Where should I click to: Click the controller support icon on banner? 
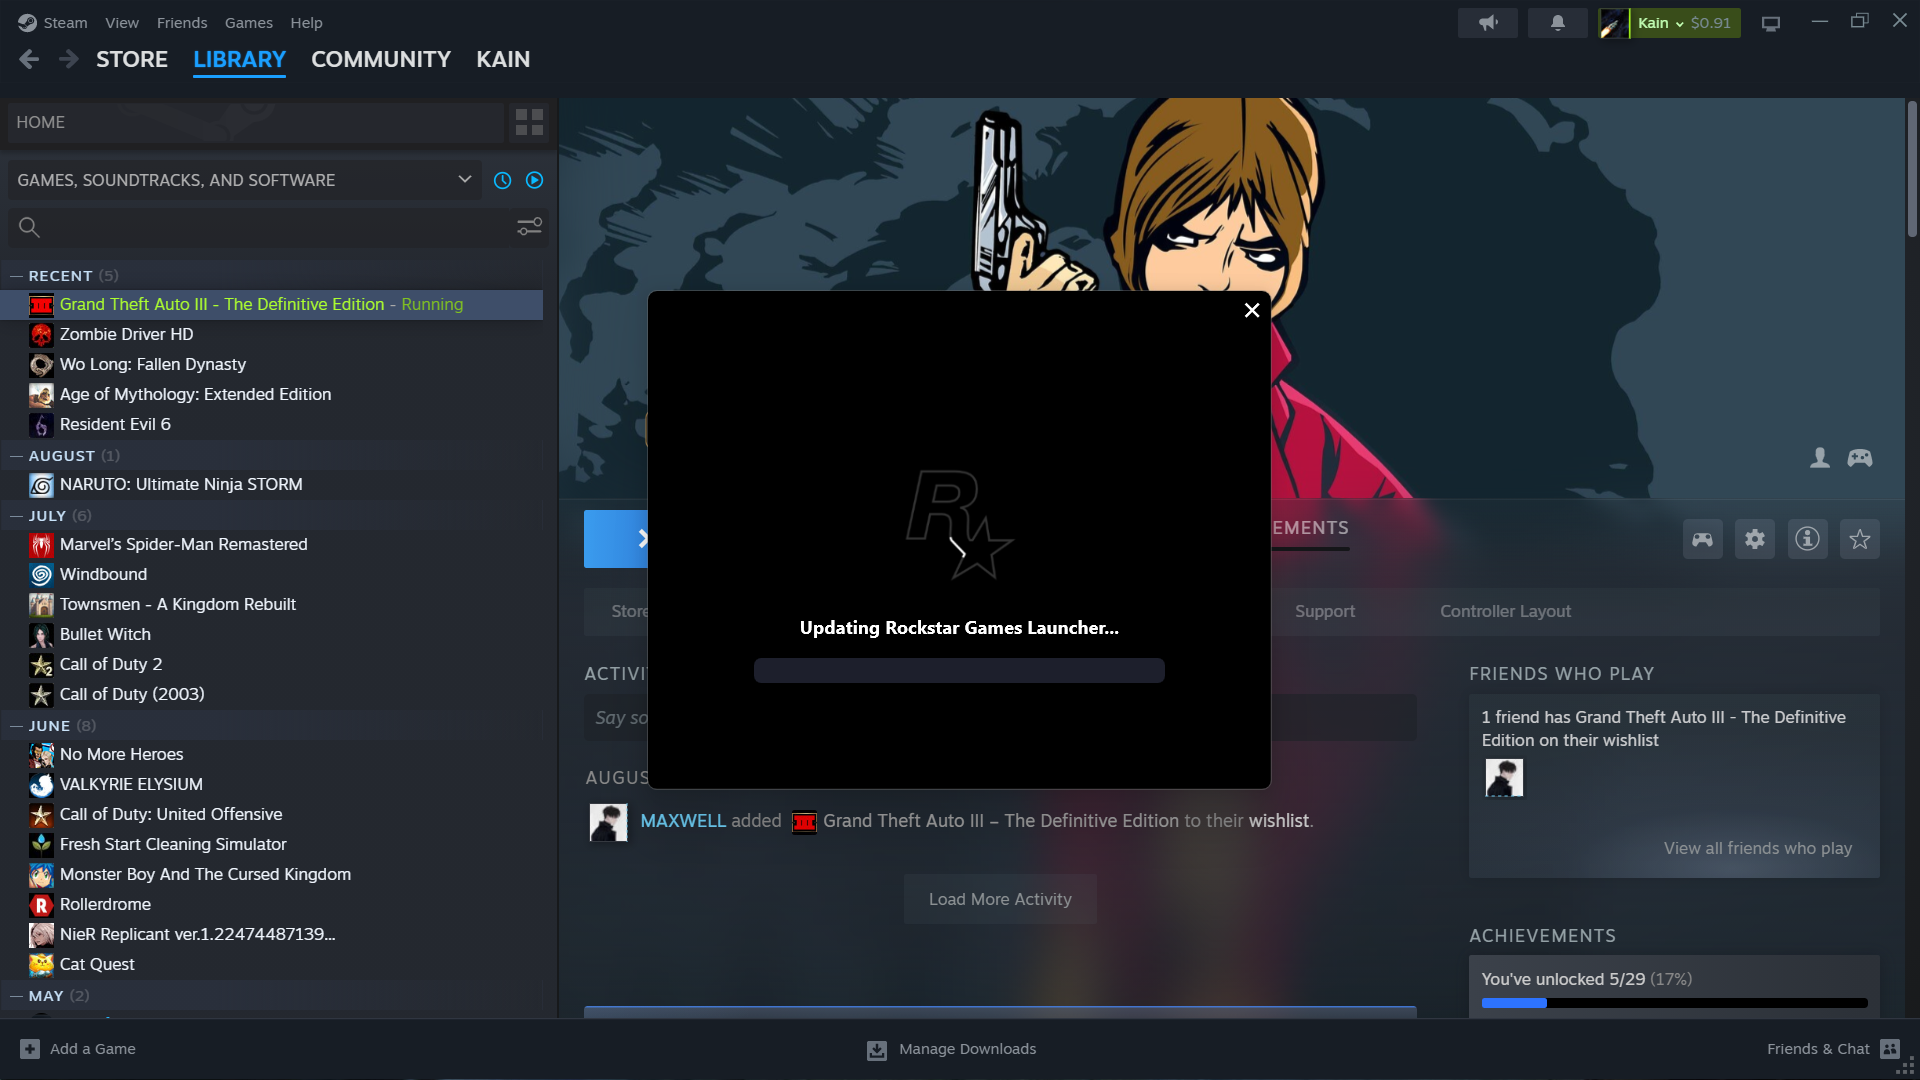pos(1860,458)
